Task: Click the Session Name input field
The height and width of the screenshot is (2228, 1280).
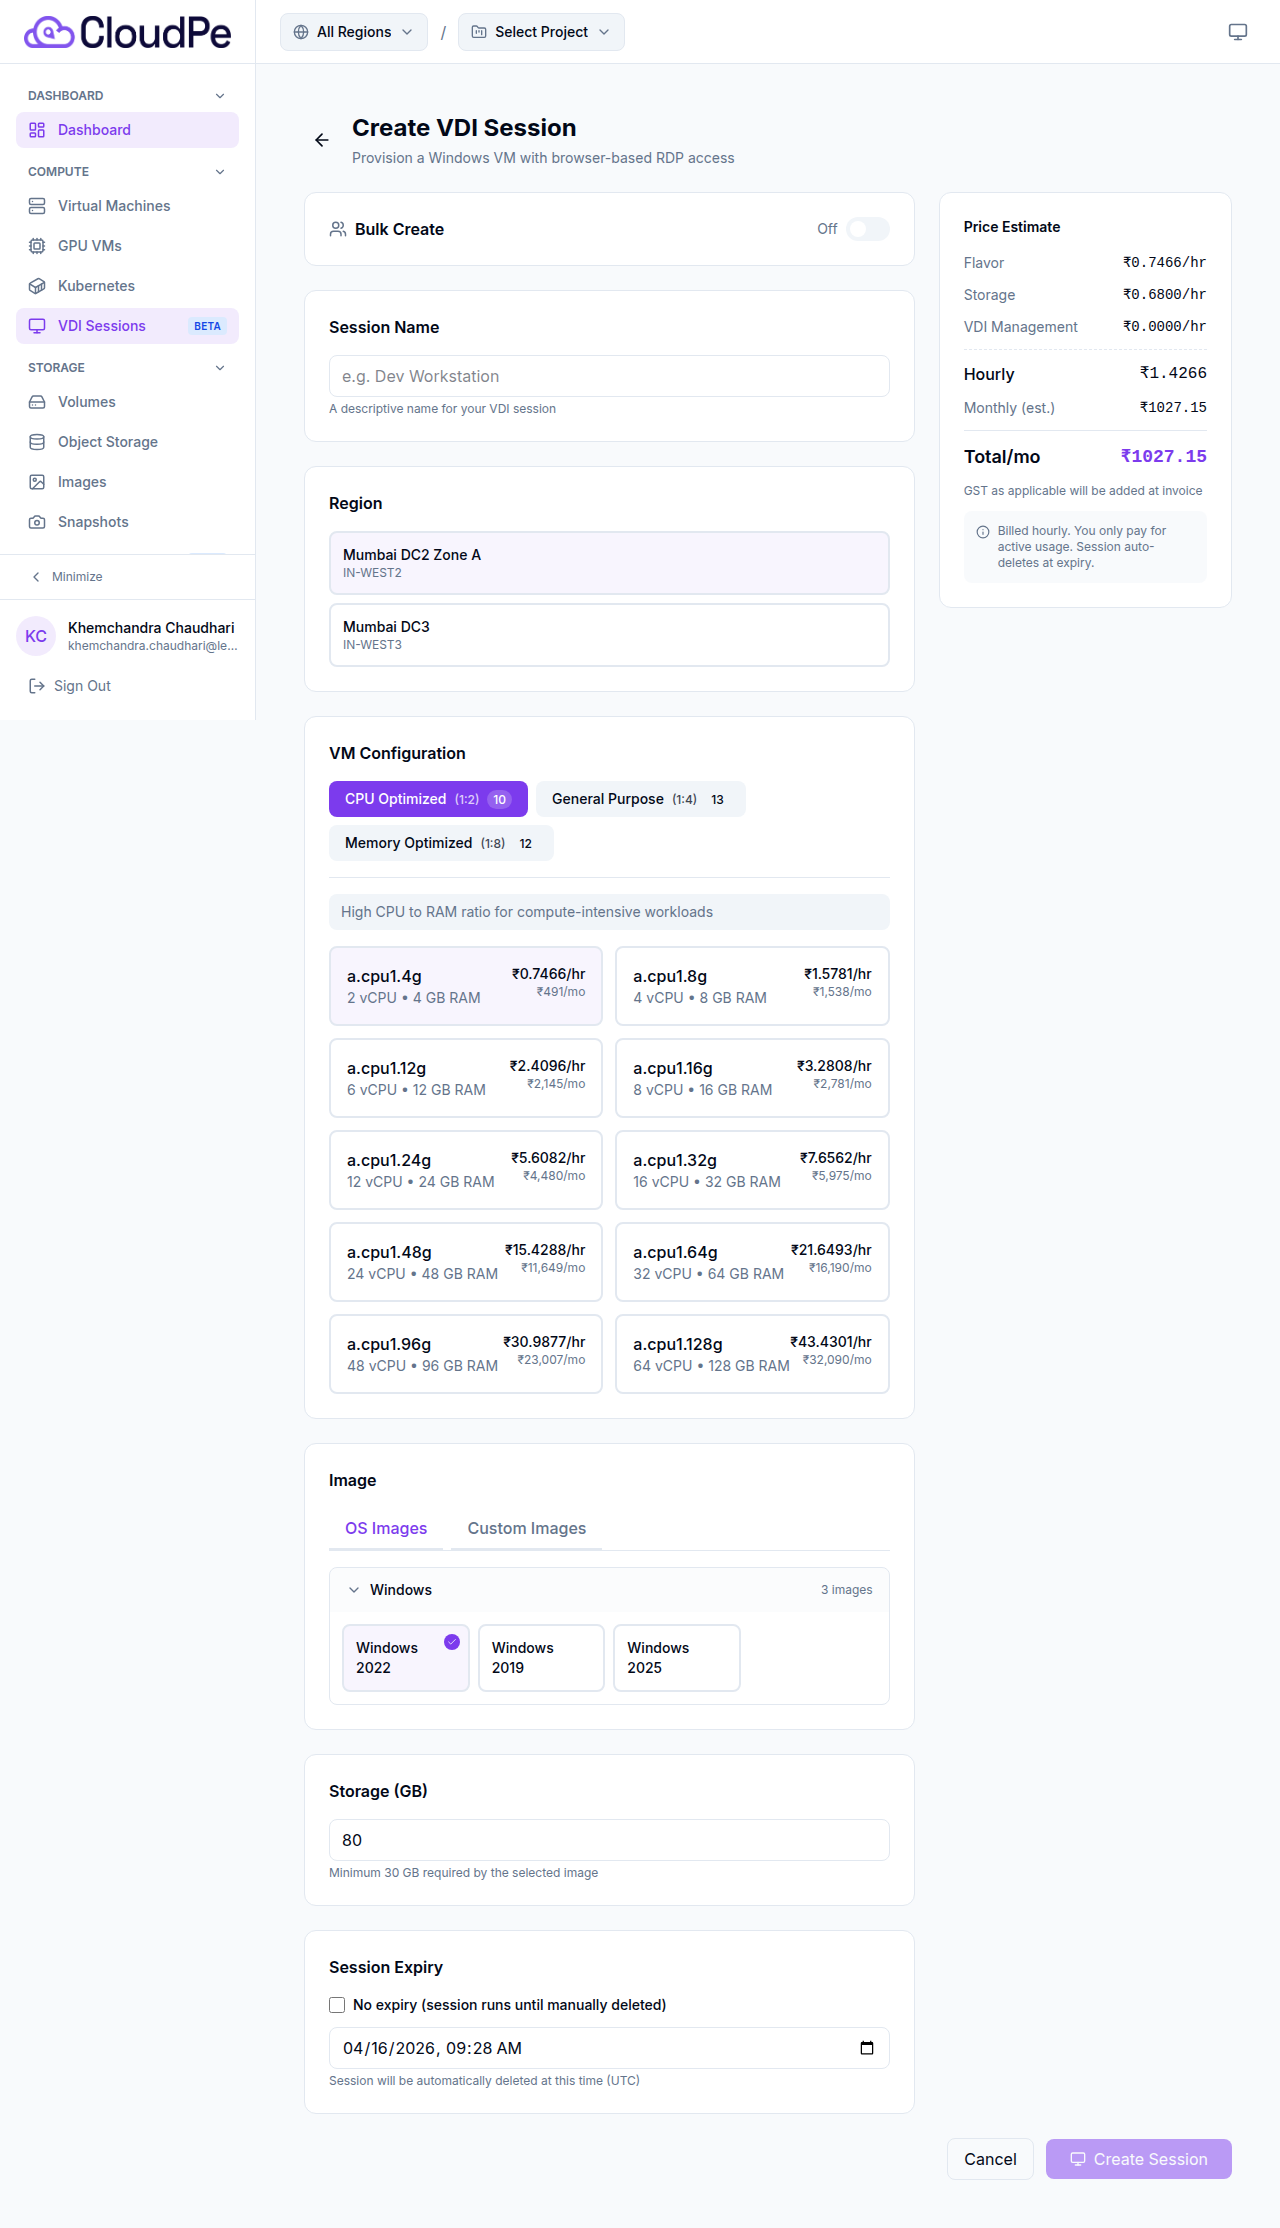Action: pos(609,376)
